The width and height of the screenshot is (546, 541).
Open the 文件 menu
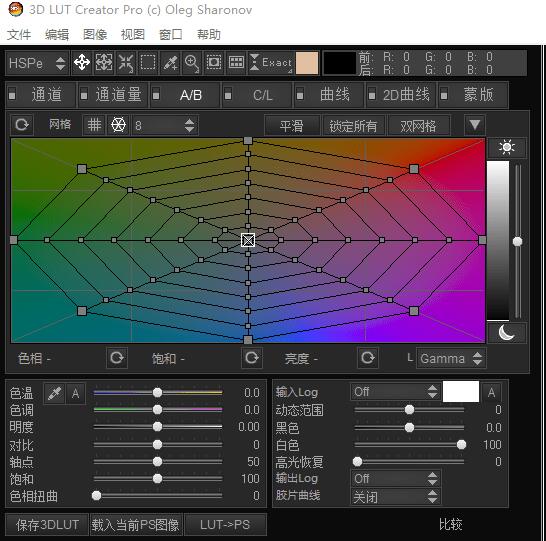[19, 35]
